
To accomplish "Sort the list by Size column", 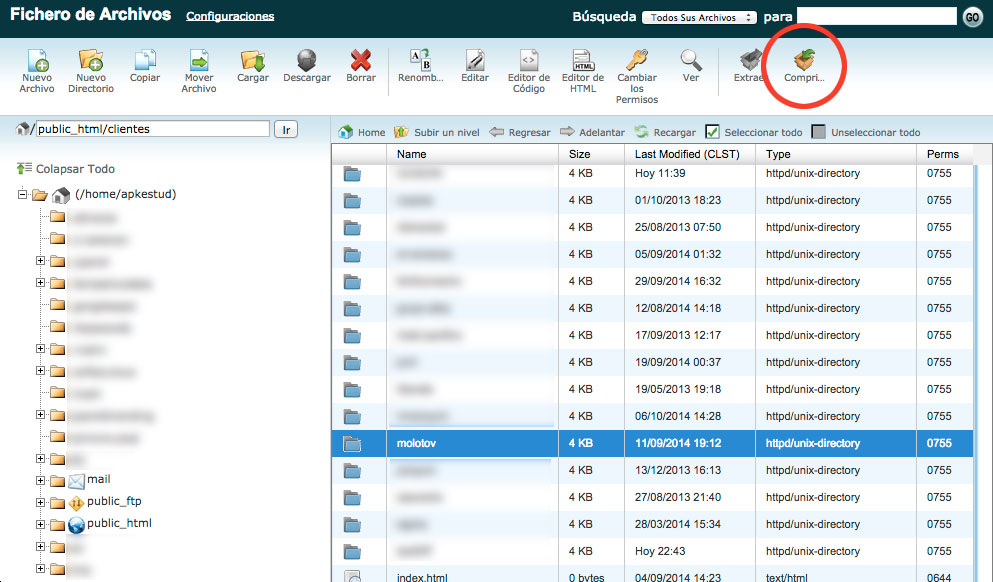I will [x=591, y=154].
